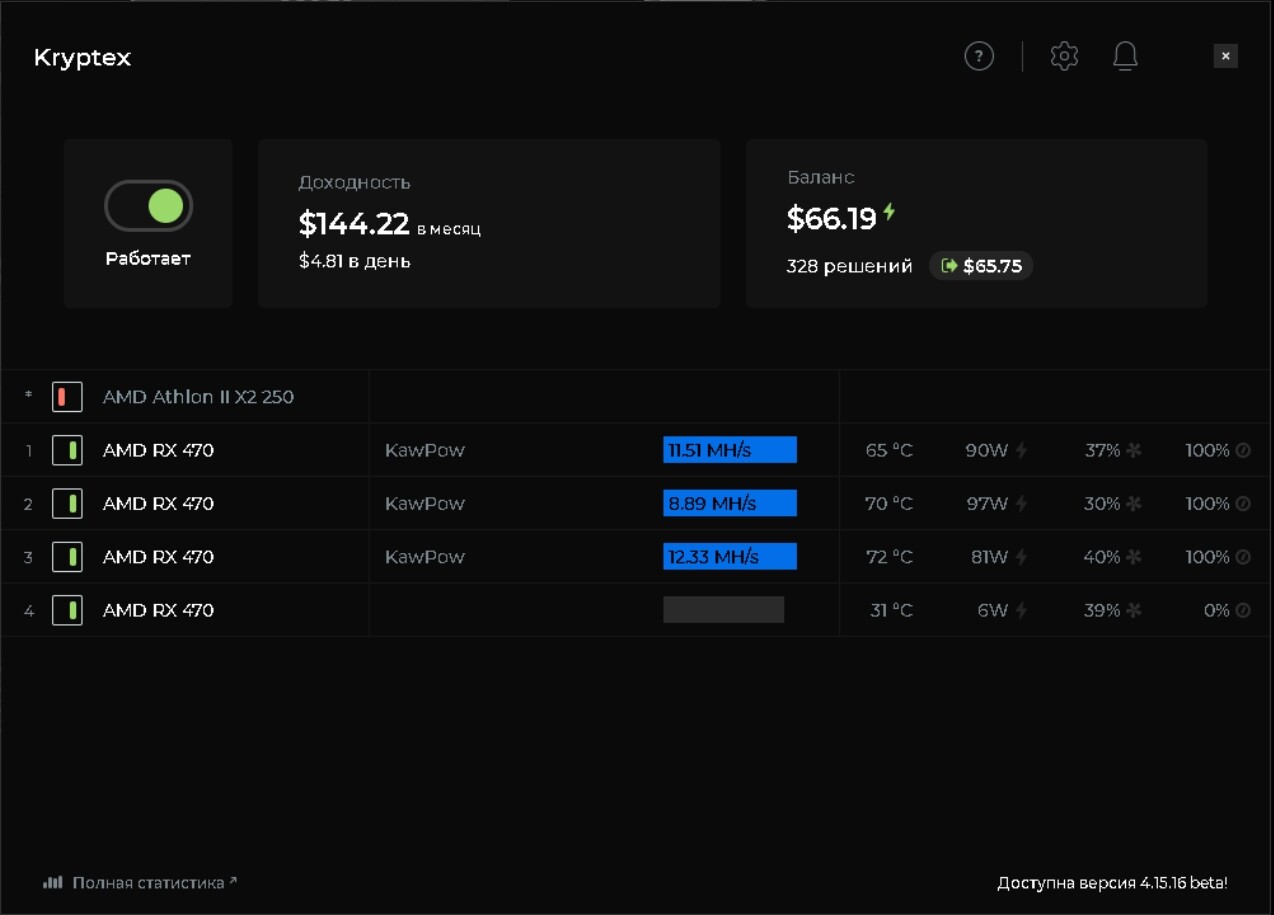Click the load gauge icon in the 72 °C row
This screenshot has height=915, width=1274.
click(x=1243, y=557)
